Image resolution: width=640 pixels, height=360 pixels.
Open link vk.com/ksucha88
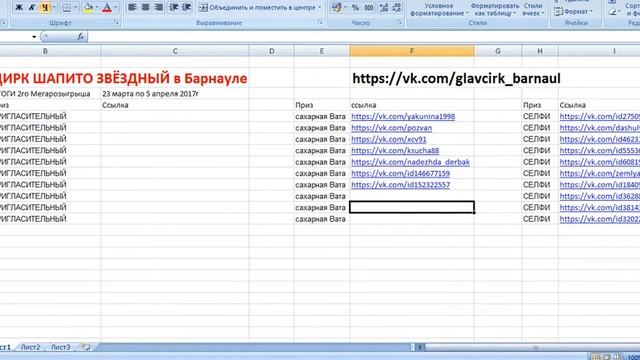point(395,151)
